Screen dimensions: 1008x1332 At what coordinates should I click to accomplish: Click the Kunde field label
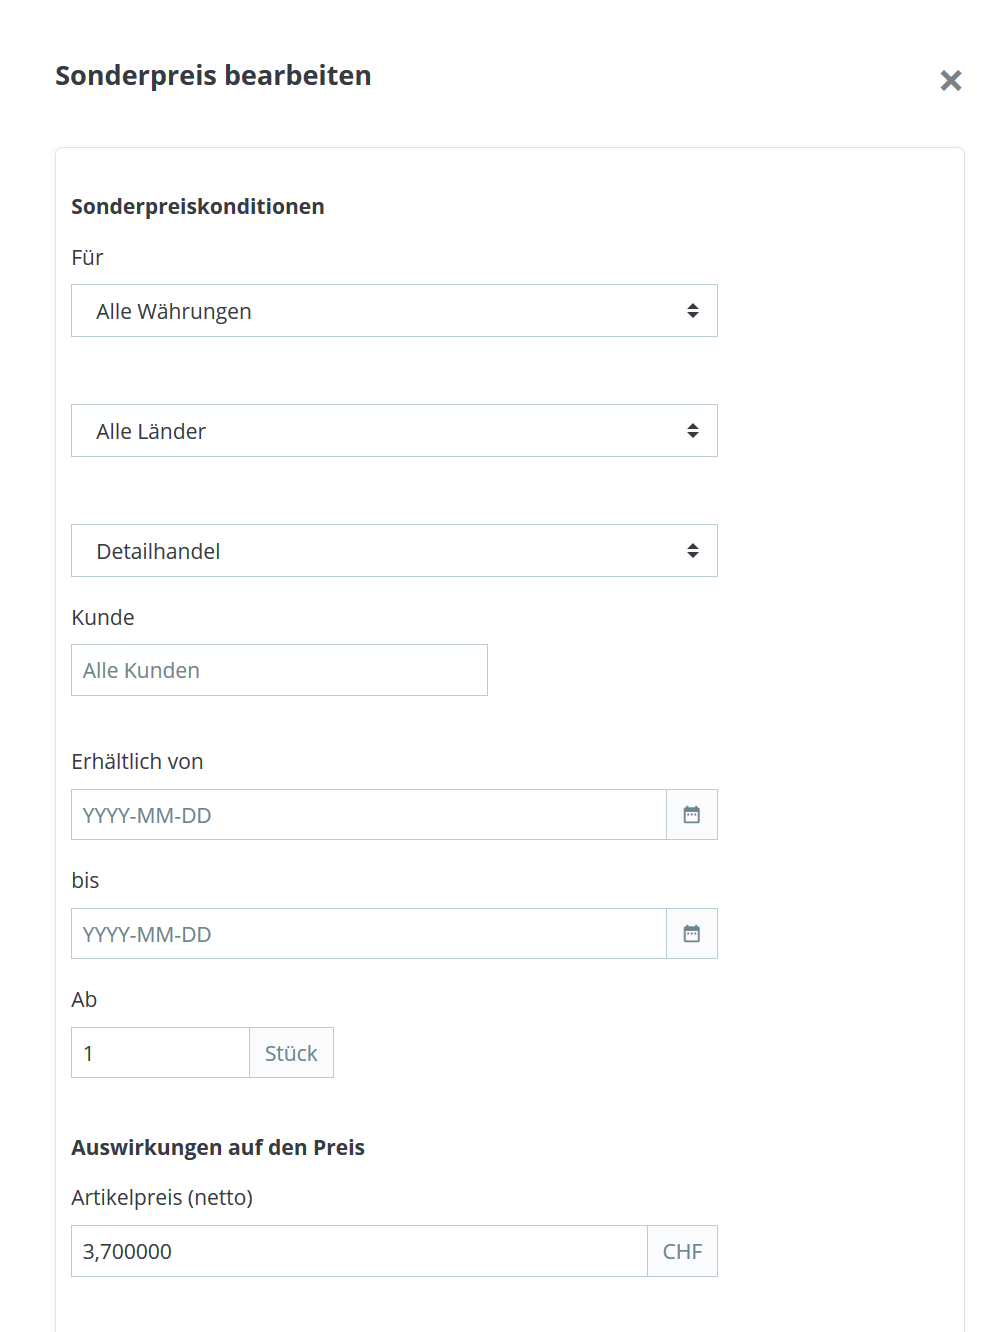coord(103,618)
